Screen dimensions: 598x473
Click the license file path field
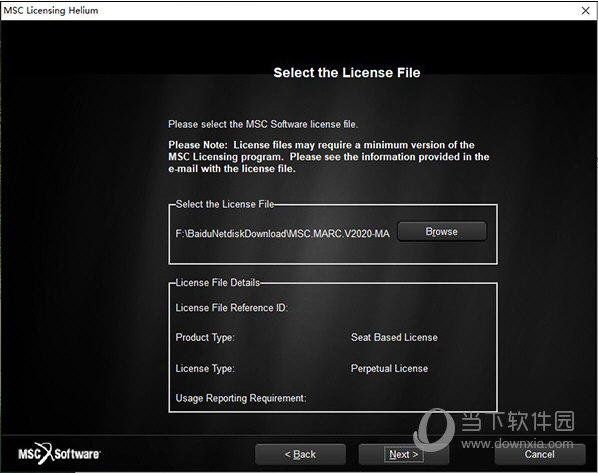[x=283, y=233]
